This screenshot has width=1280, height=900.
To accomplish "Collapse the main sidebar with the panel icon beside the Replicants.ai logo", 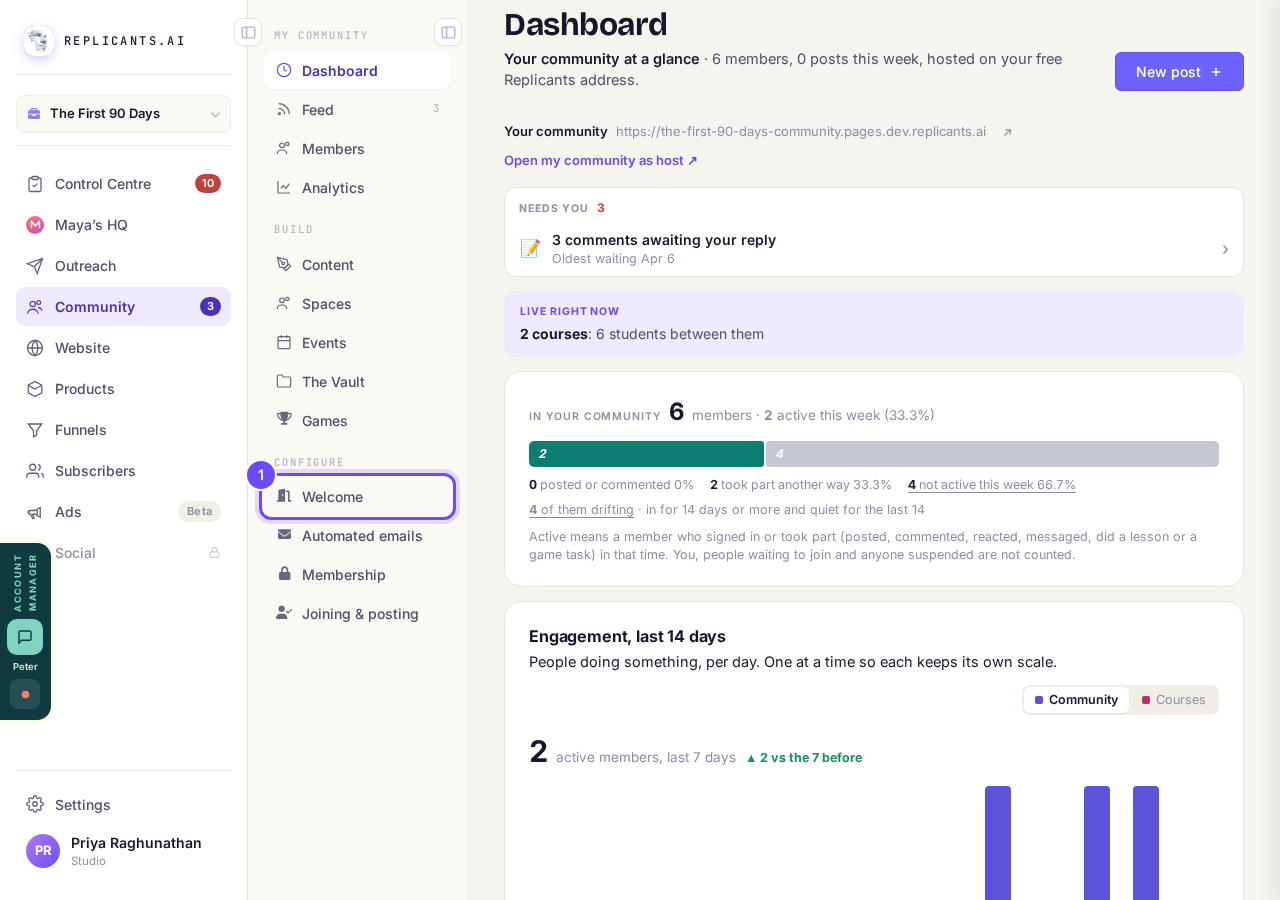I will pyautogui.click(x=248, y=32).
